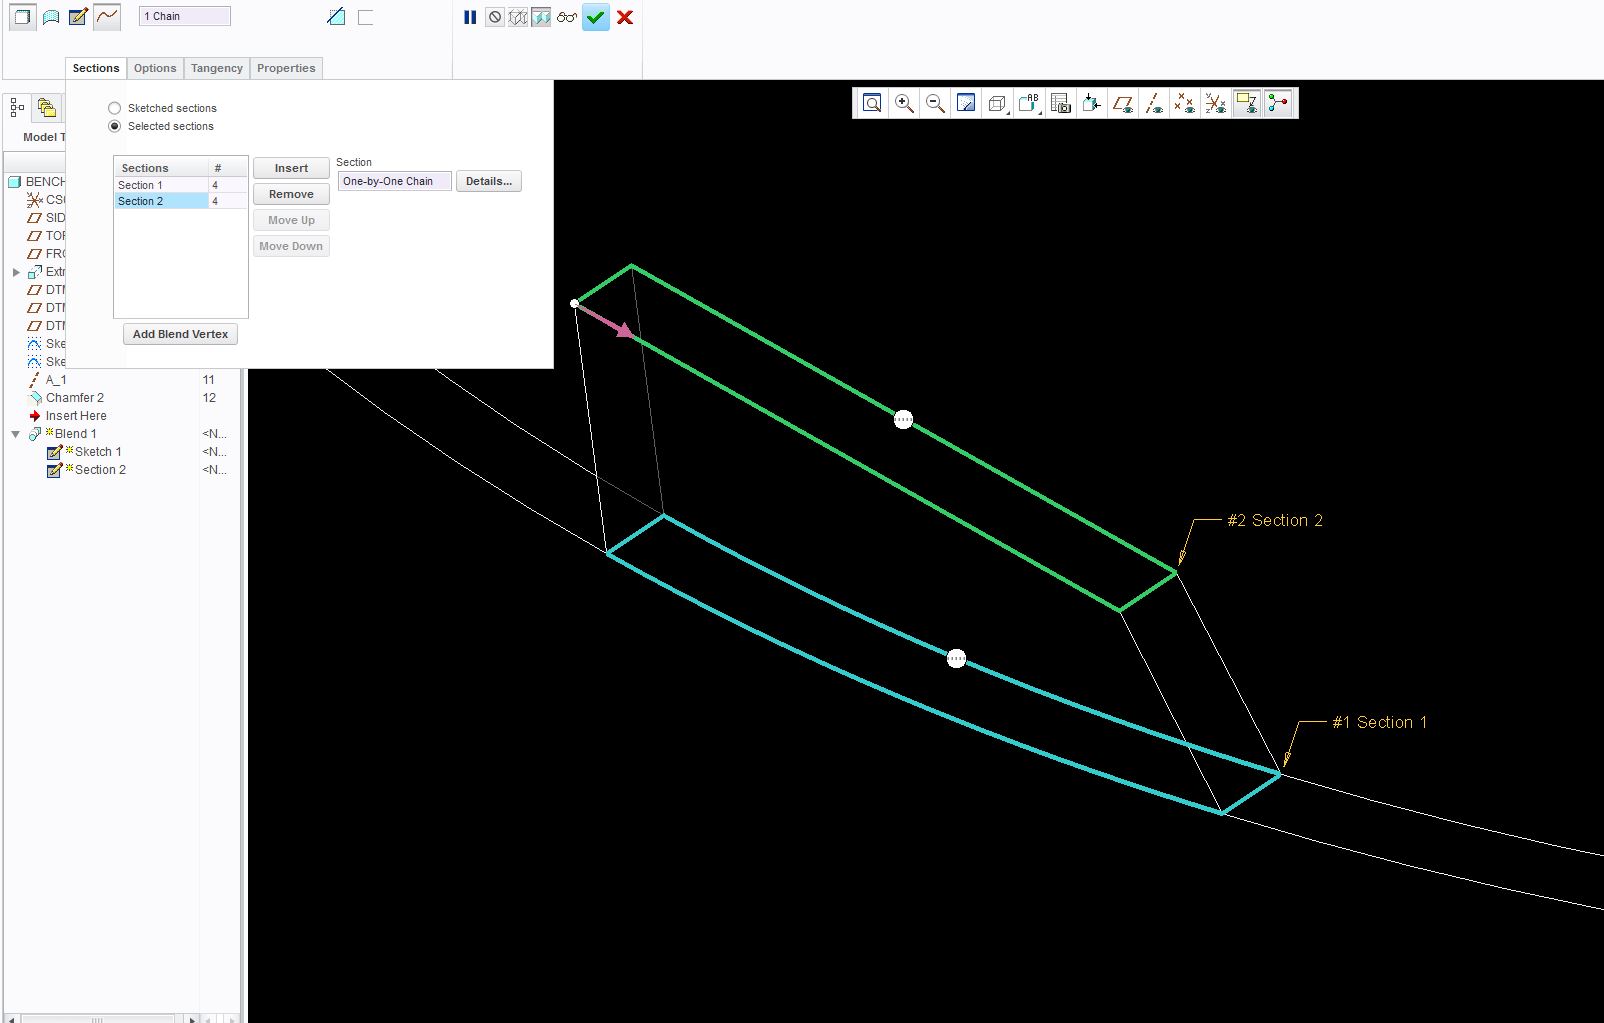Open the Tangency tab
The image size is (1604, 1023).
[217, 68]
